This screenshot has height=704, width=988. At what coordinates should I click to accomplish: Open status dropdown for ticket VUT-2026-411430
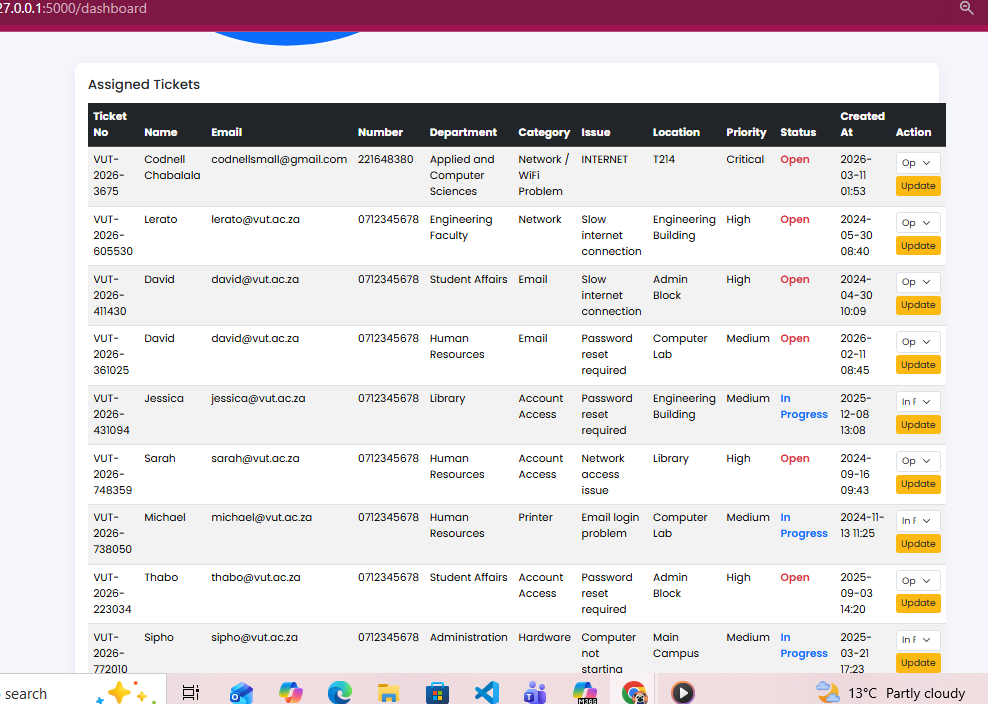pos(917,282)
